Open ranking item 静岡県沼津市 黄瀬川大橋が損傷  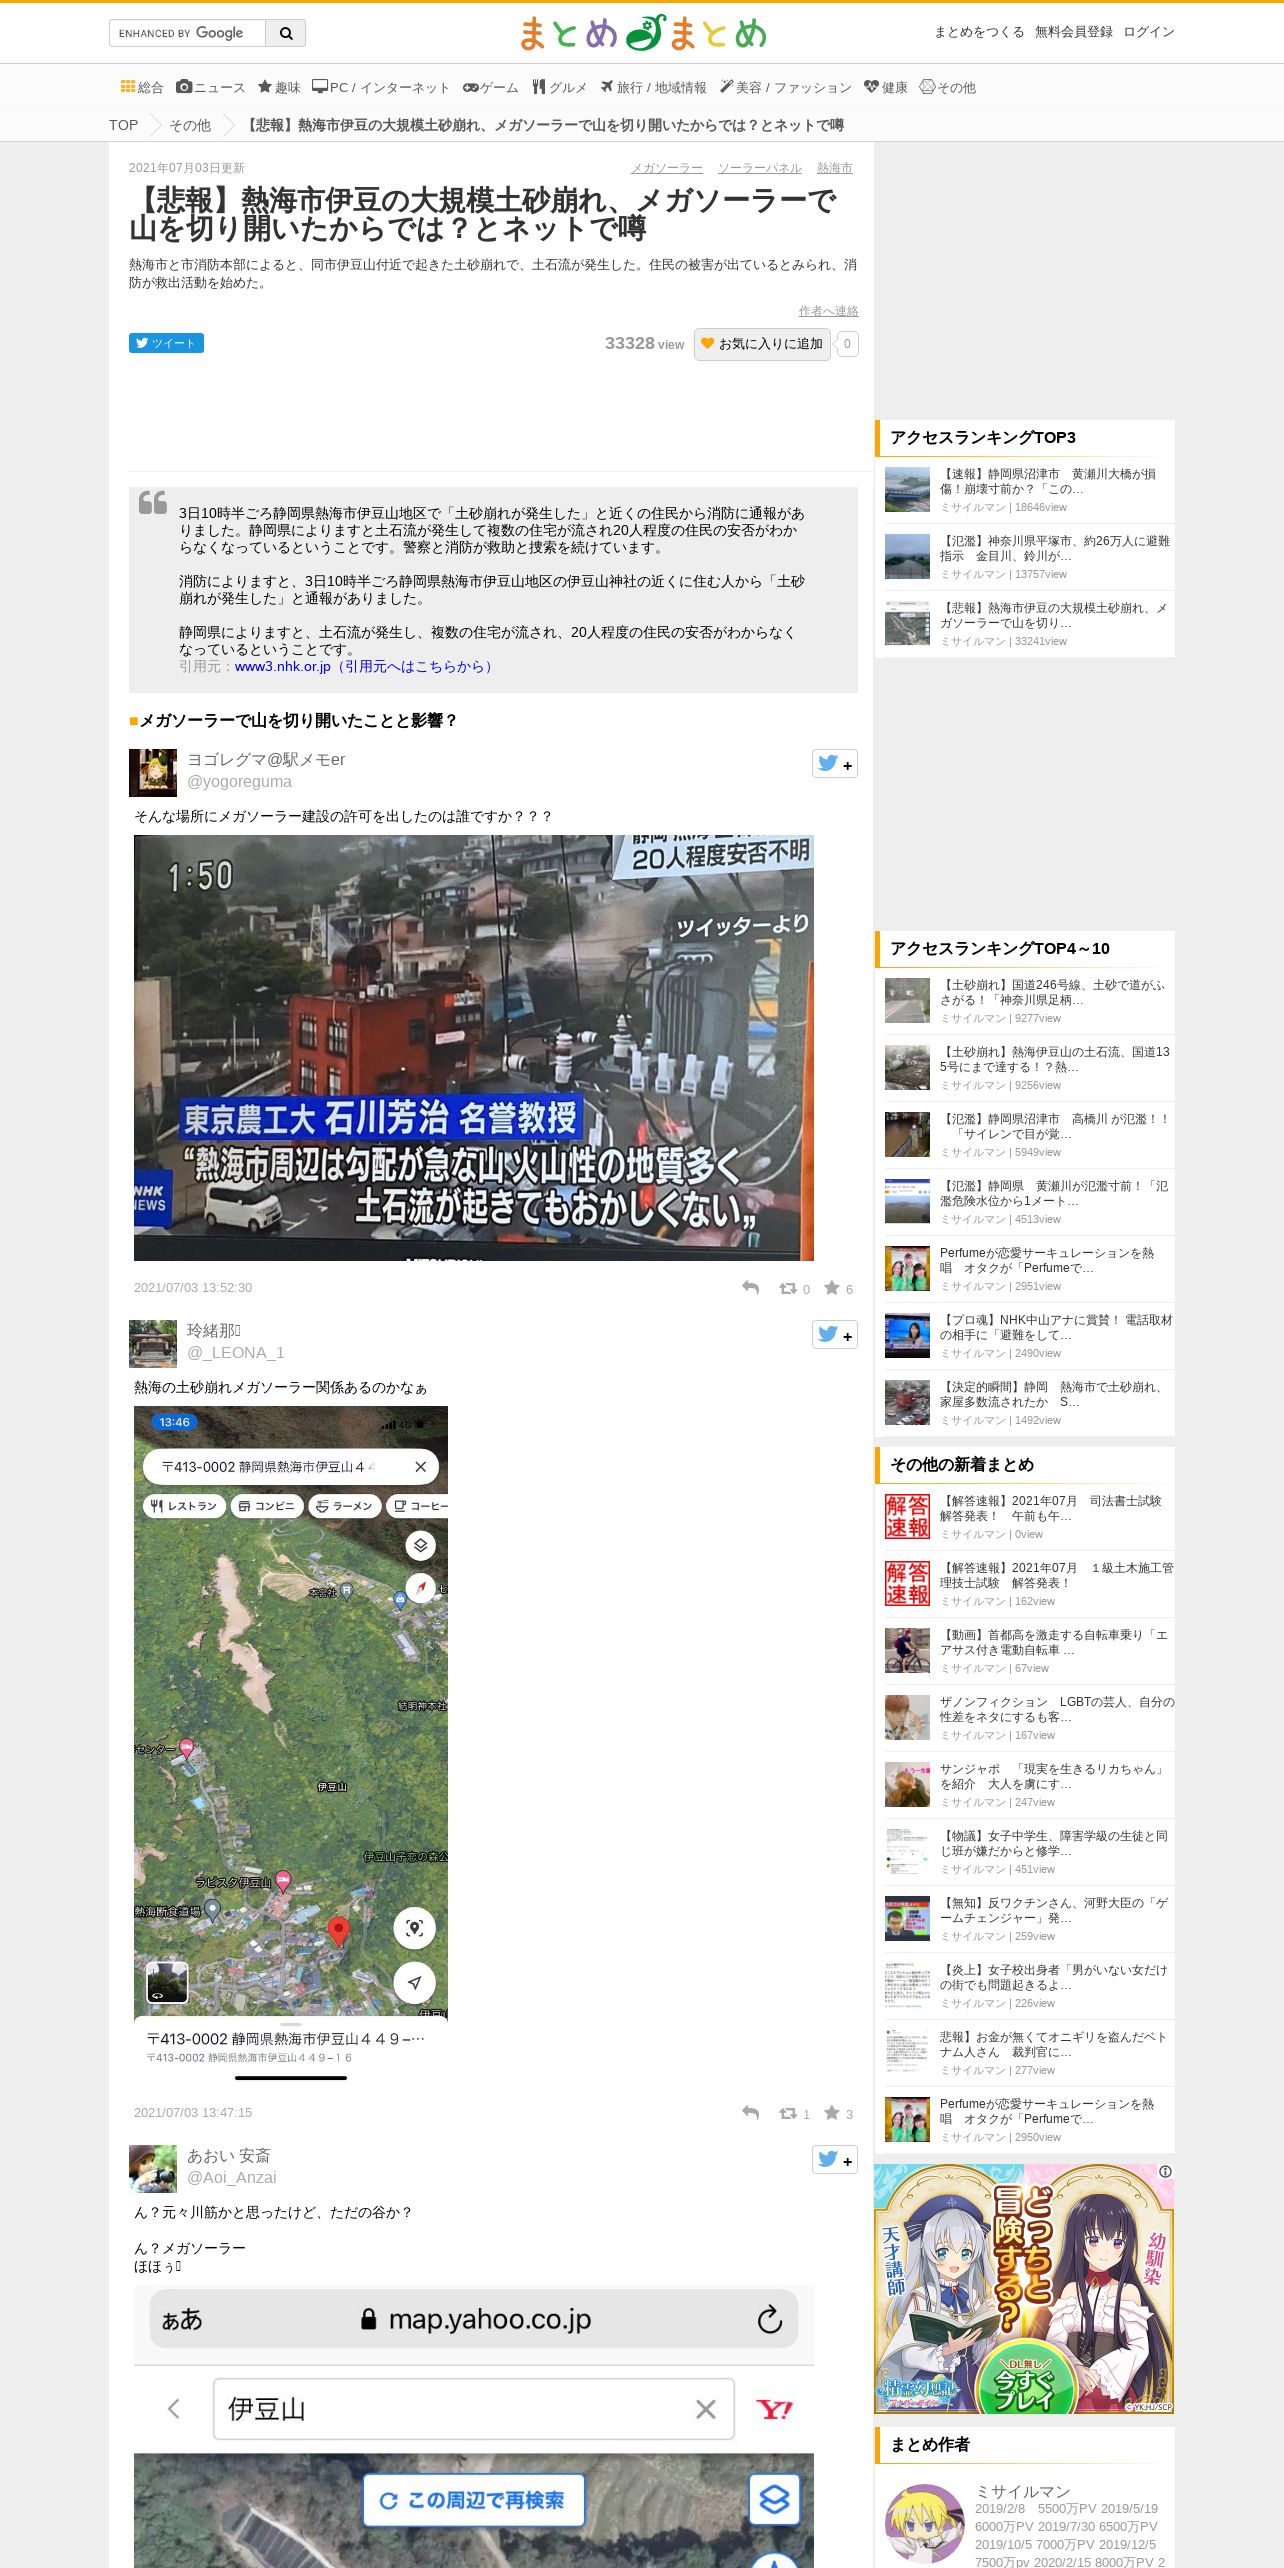pos(1048,481)
